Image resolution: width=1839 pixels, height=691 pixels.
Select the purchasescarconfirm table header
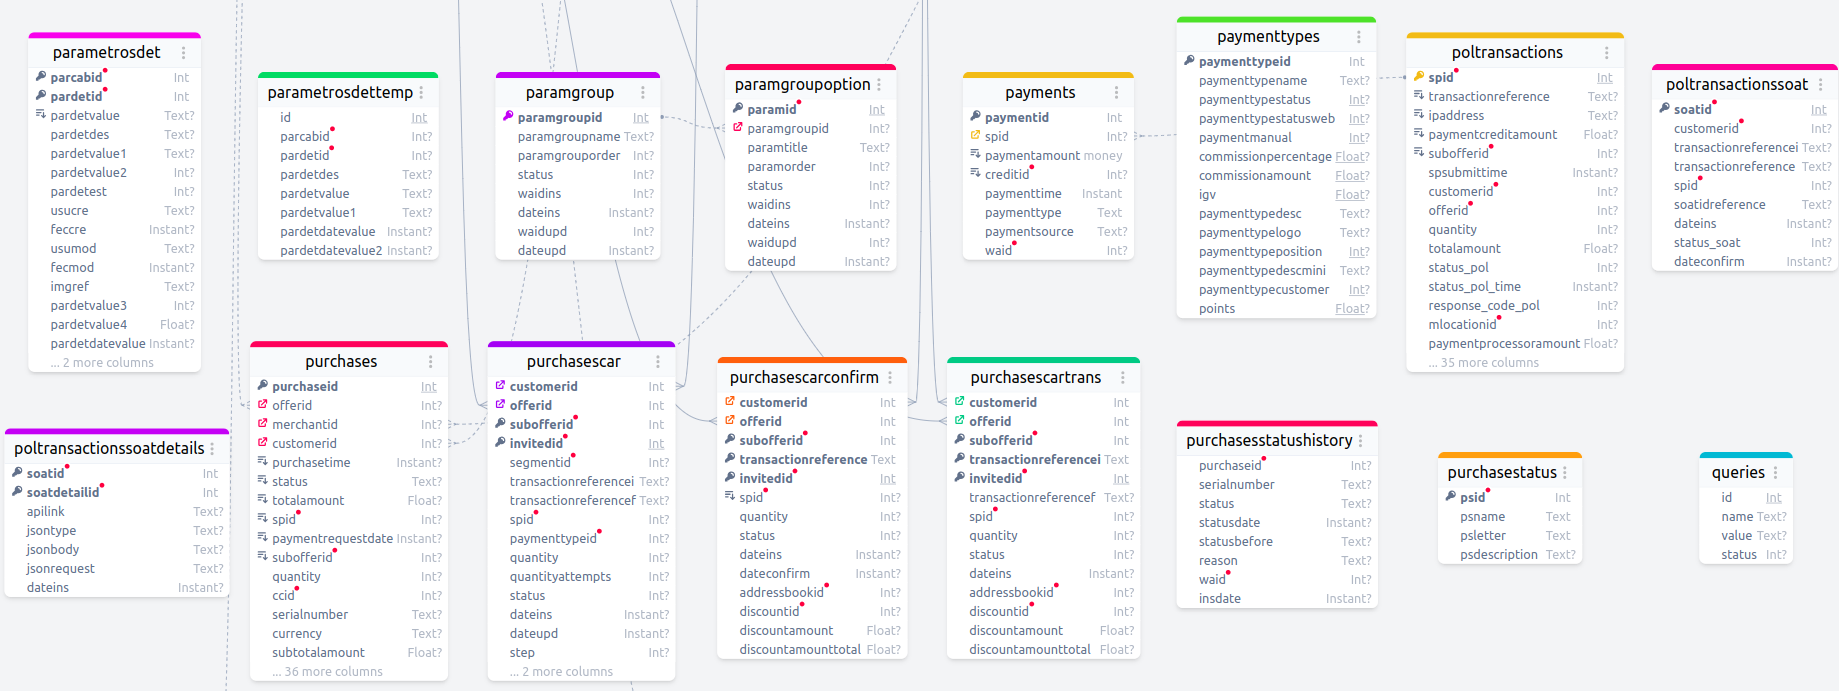pos(804,378)
